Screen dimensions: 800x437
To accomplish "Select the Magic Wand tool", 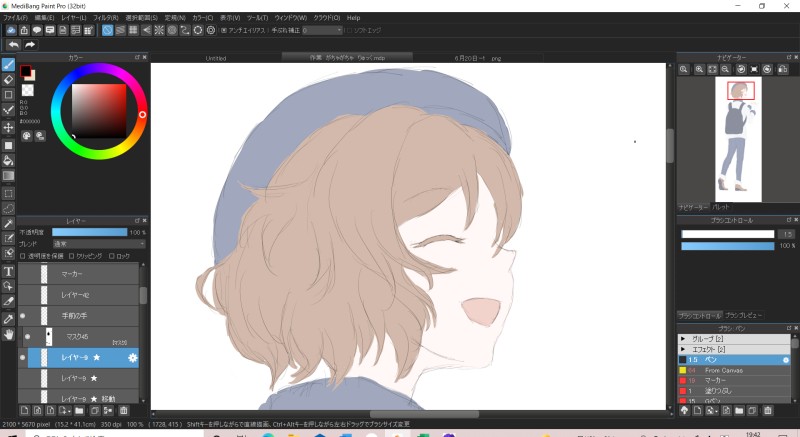I will [x=8, y=223].
